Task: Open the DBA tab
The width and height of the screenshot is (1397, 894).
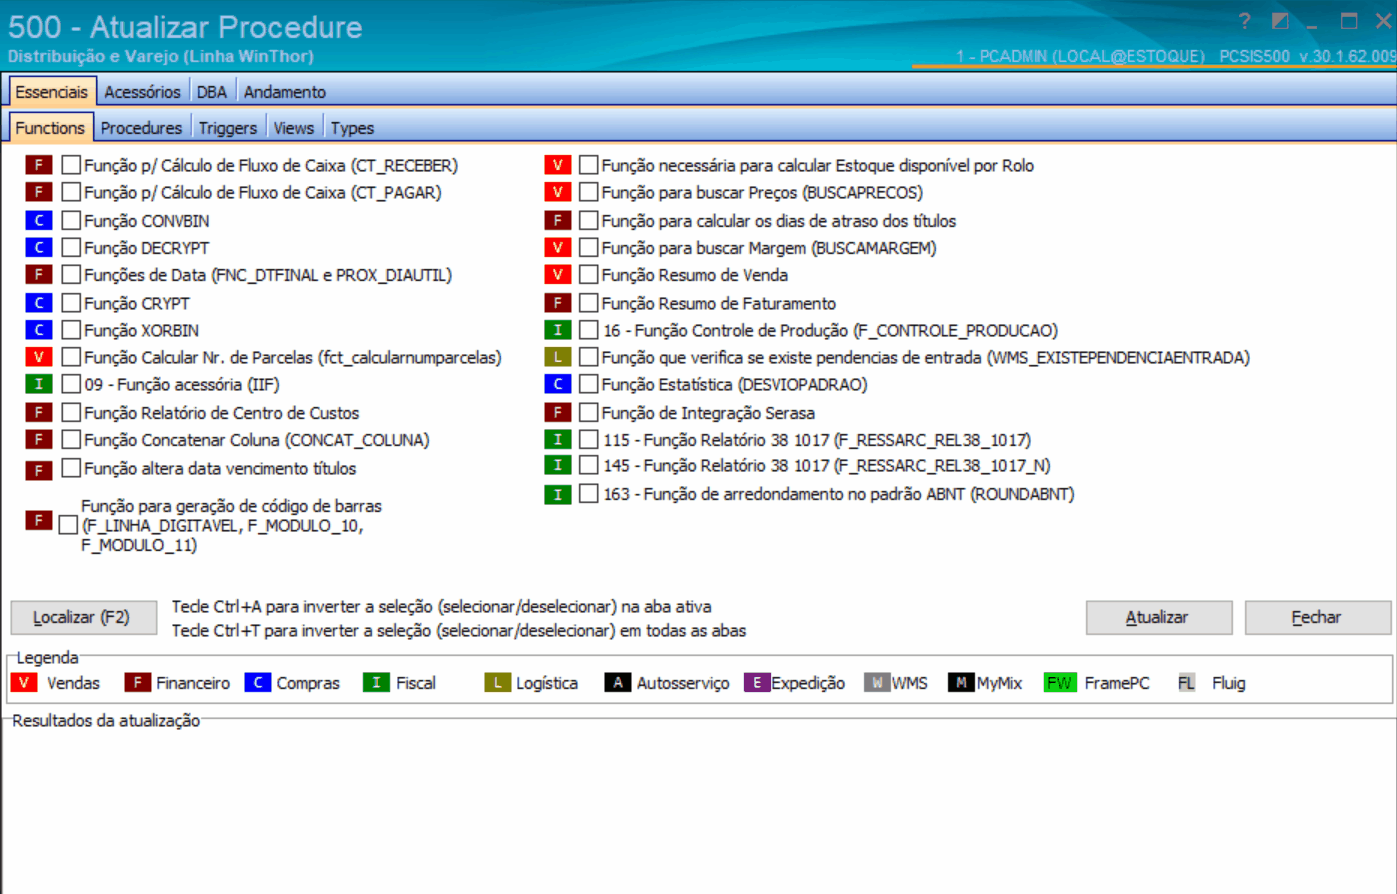Action: click(212, 92)
